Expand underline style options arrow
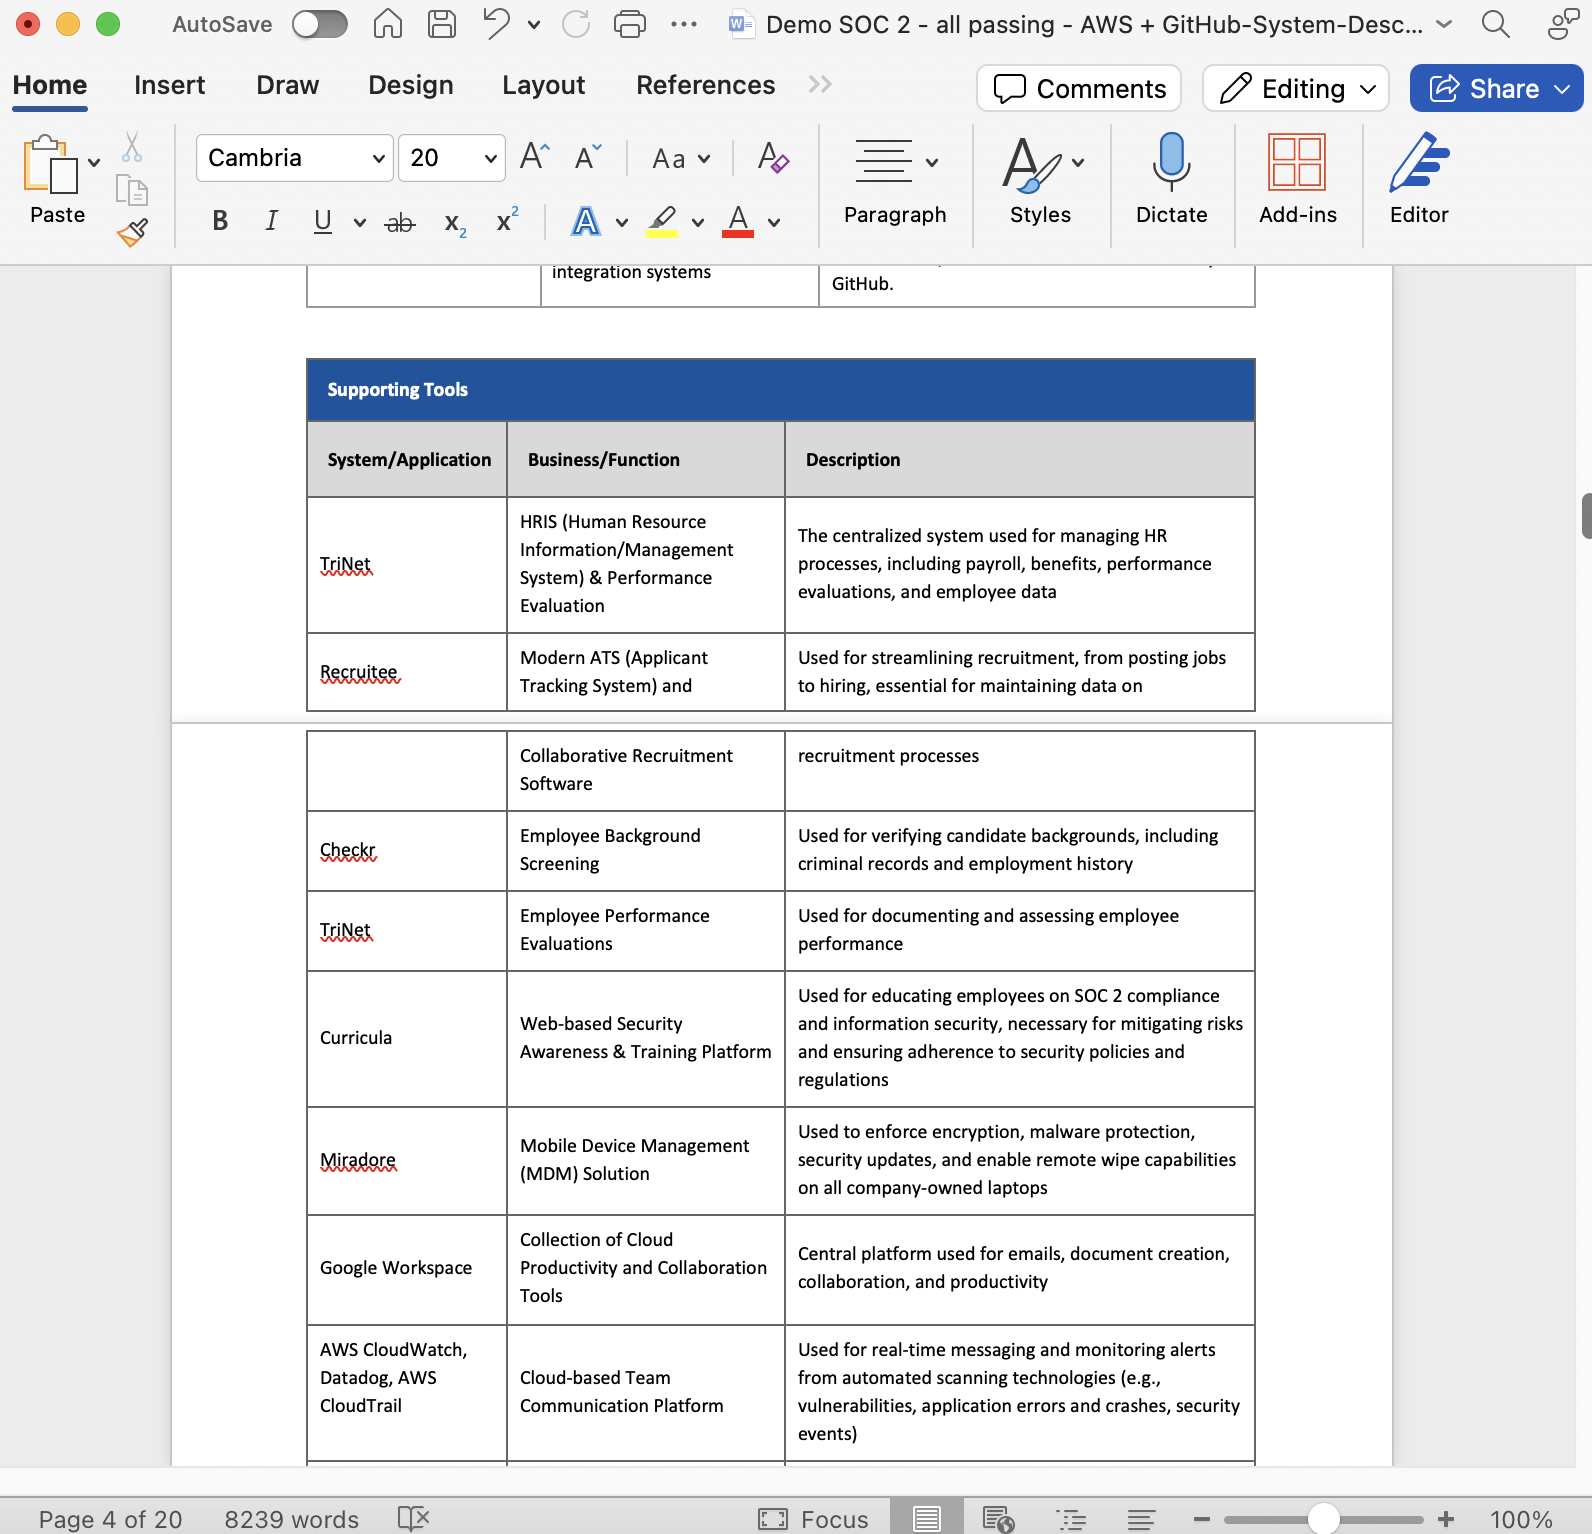Screen dimensions: 1592x1534 pyautogui.click(x=359, y=222)
